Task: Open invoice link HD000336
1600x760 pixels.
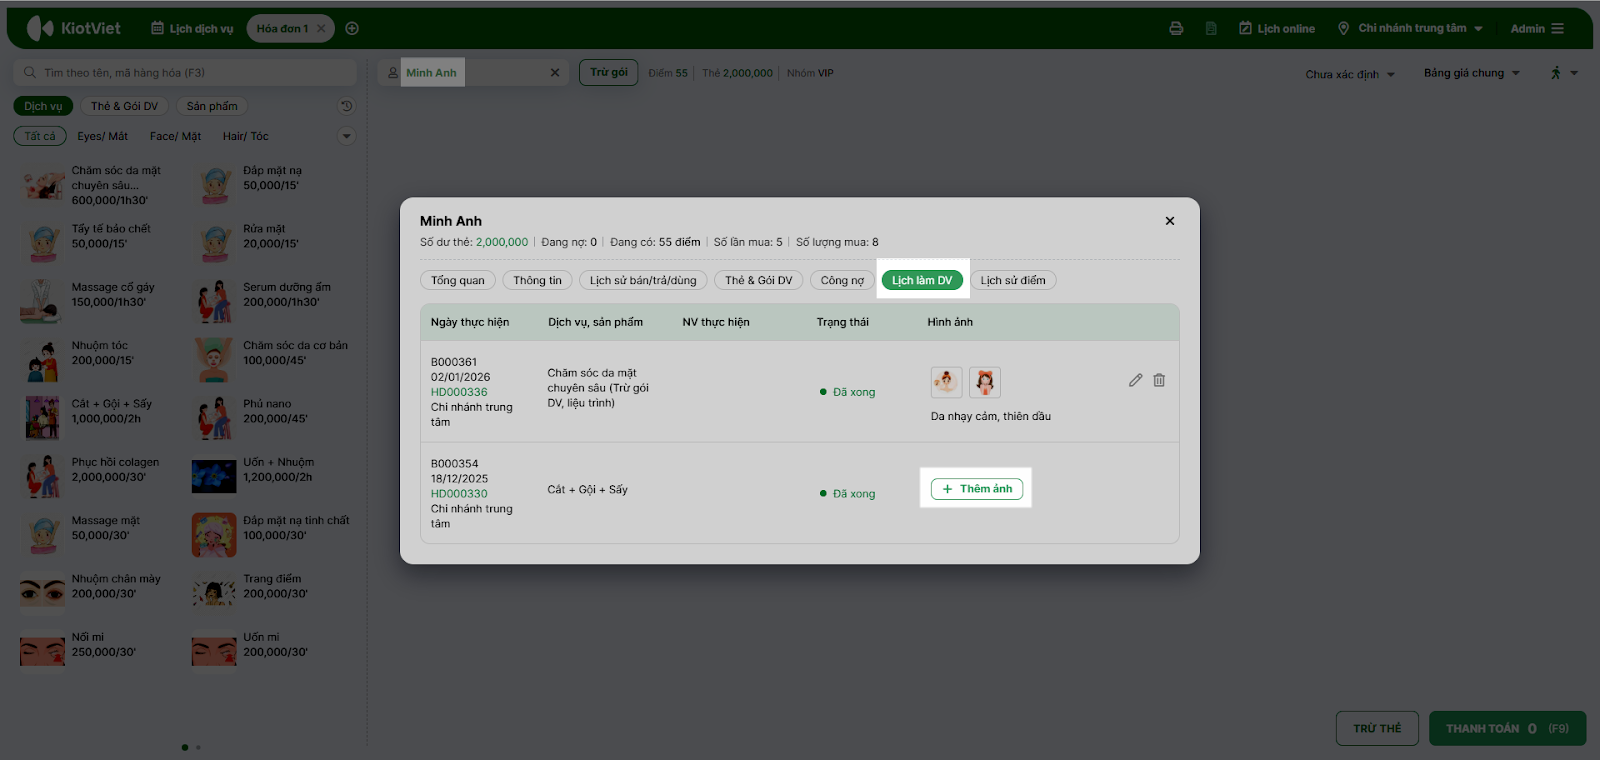Action: tap(459, 392)
